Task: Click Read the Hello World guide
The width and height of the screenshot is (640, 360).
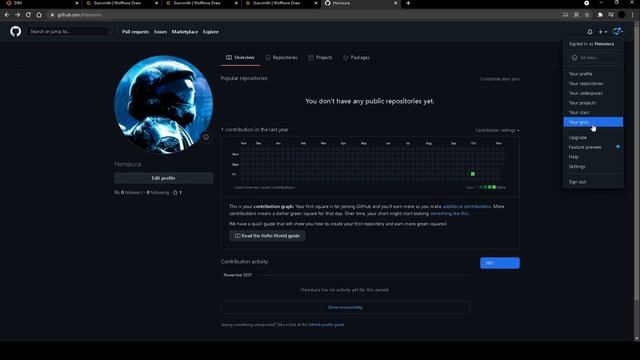Action: point(267,236)
